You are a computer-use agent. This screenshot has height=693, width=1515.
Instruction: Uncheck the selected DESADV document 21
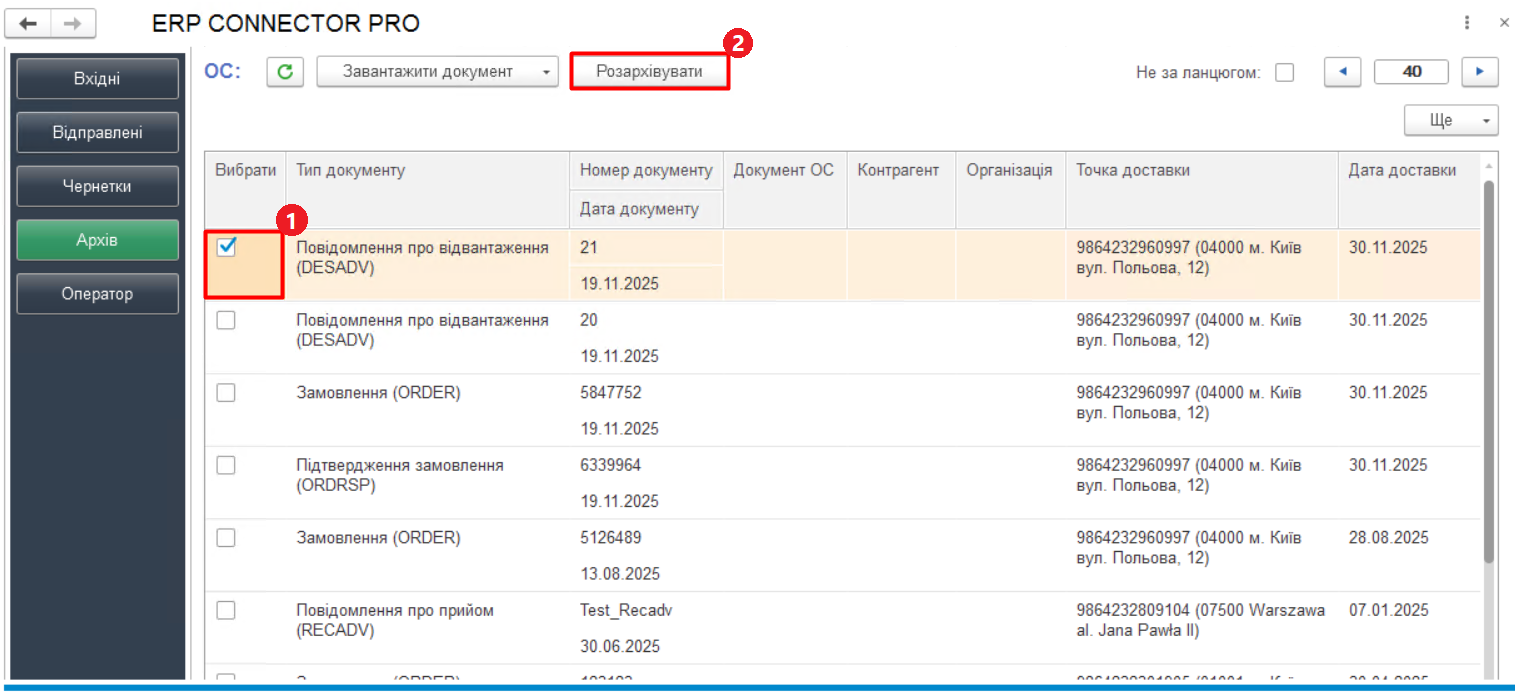(x=227, y=248)
